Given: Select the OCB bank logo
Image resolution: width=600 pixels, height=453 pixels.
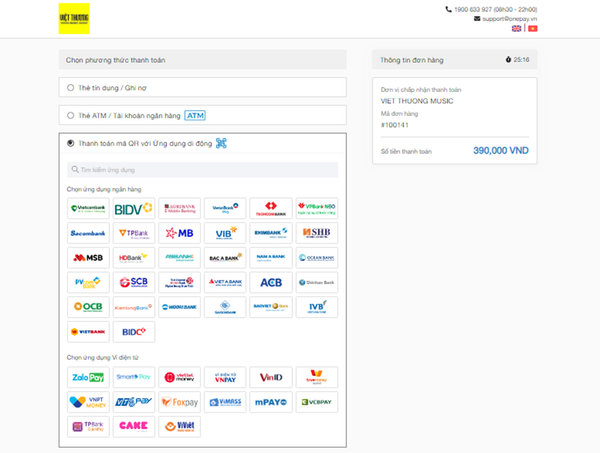Looking at the screenshot, I should [x=88, y=307].
